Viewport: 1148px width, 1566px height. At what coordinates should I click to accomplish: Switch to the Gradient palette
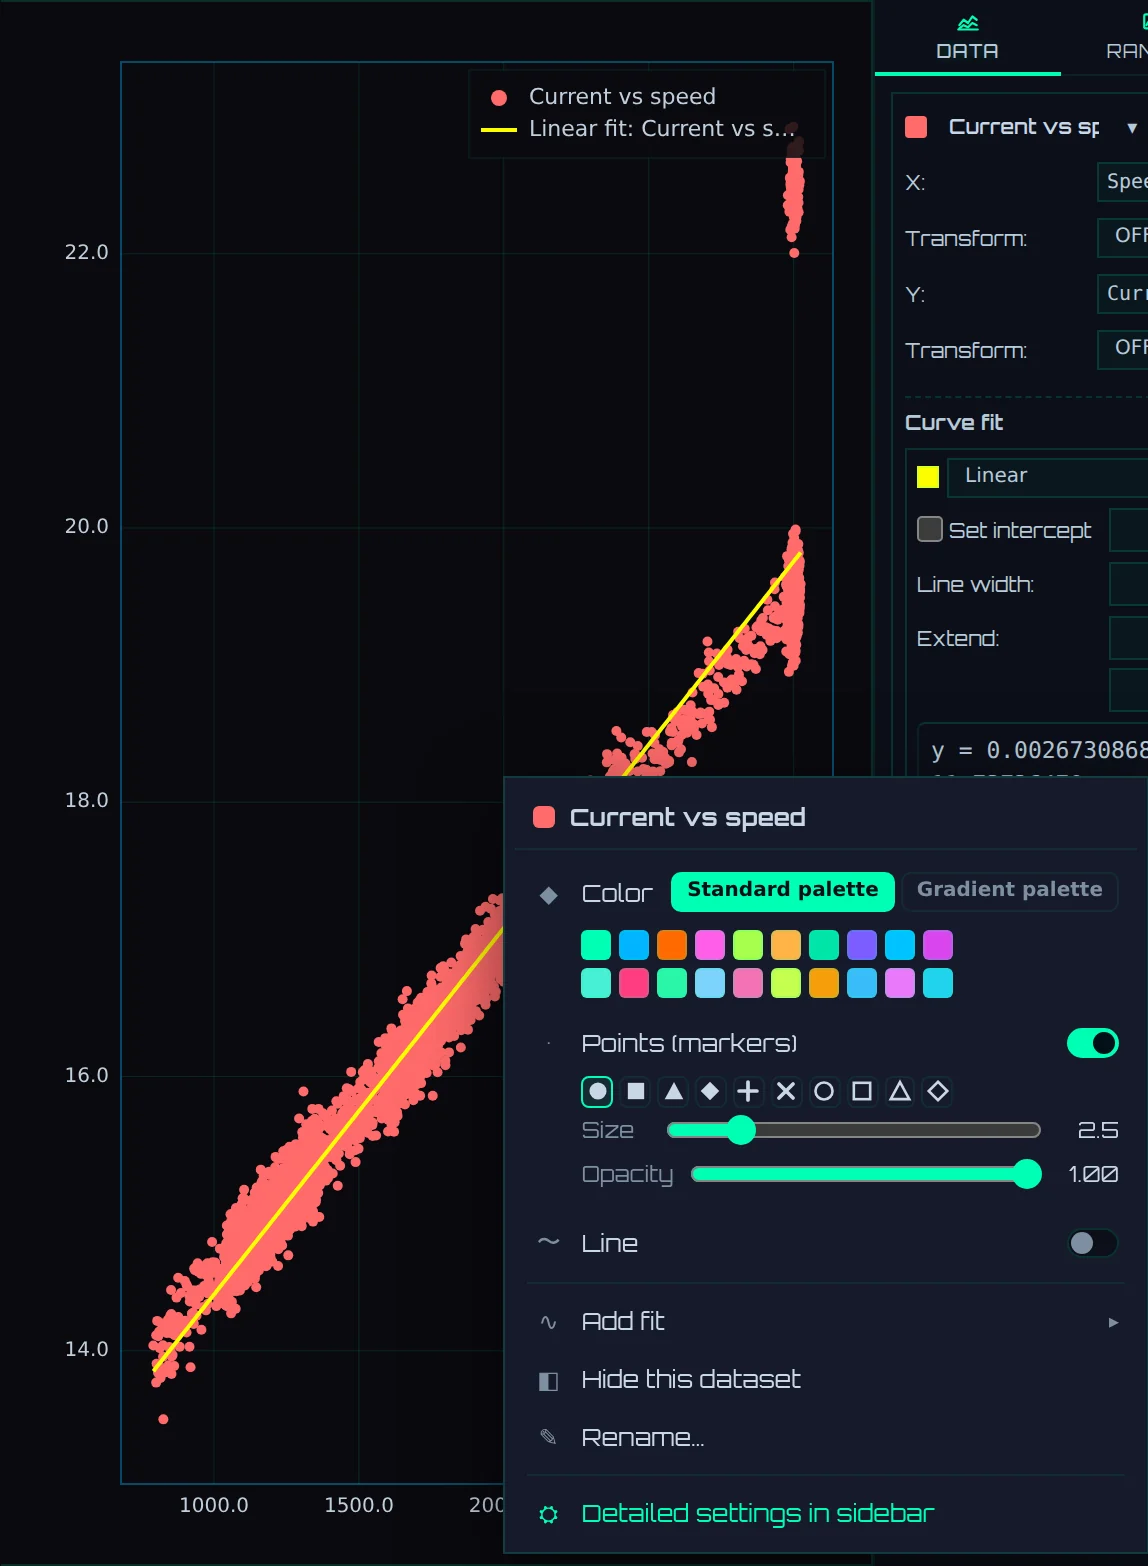pos(1010,891)
